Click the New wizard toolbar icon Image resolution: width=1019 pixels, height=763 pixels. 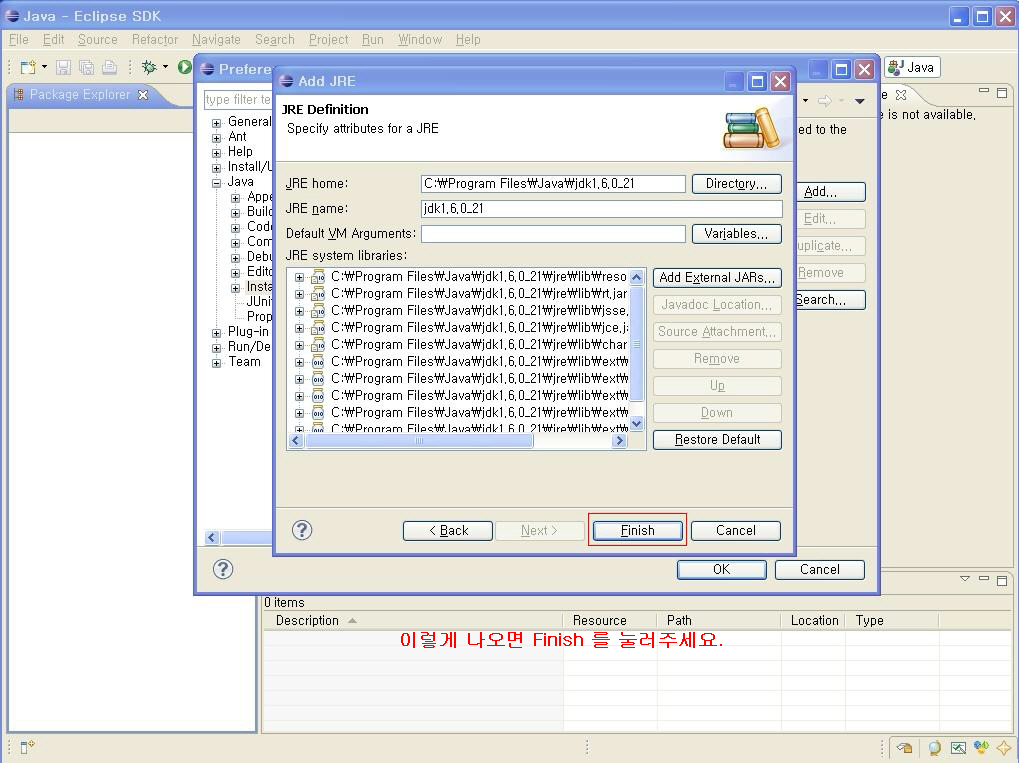pos(28,67)
